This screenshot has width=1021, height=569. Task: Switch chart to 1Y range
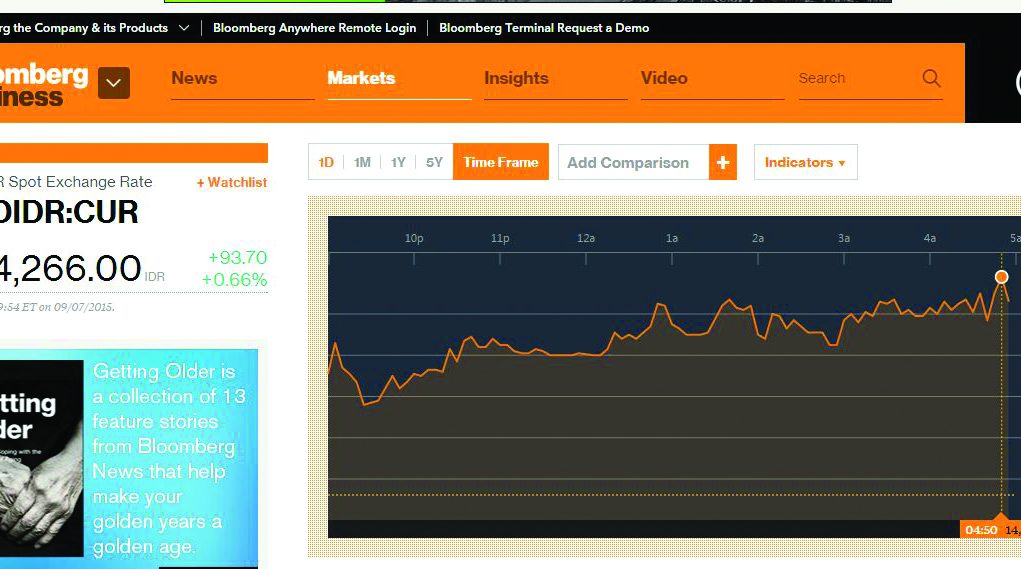(x=398, y=162)
